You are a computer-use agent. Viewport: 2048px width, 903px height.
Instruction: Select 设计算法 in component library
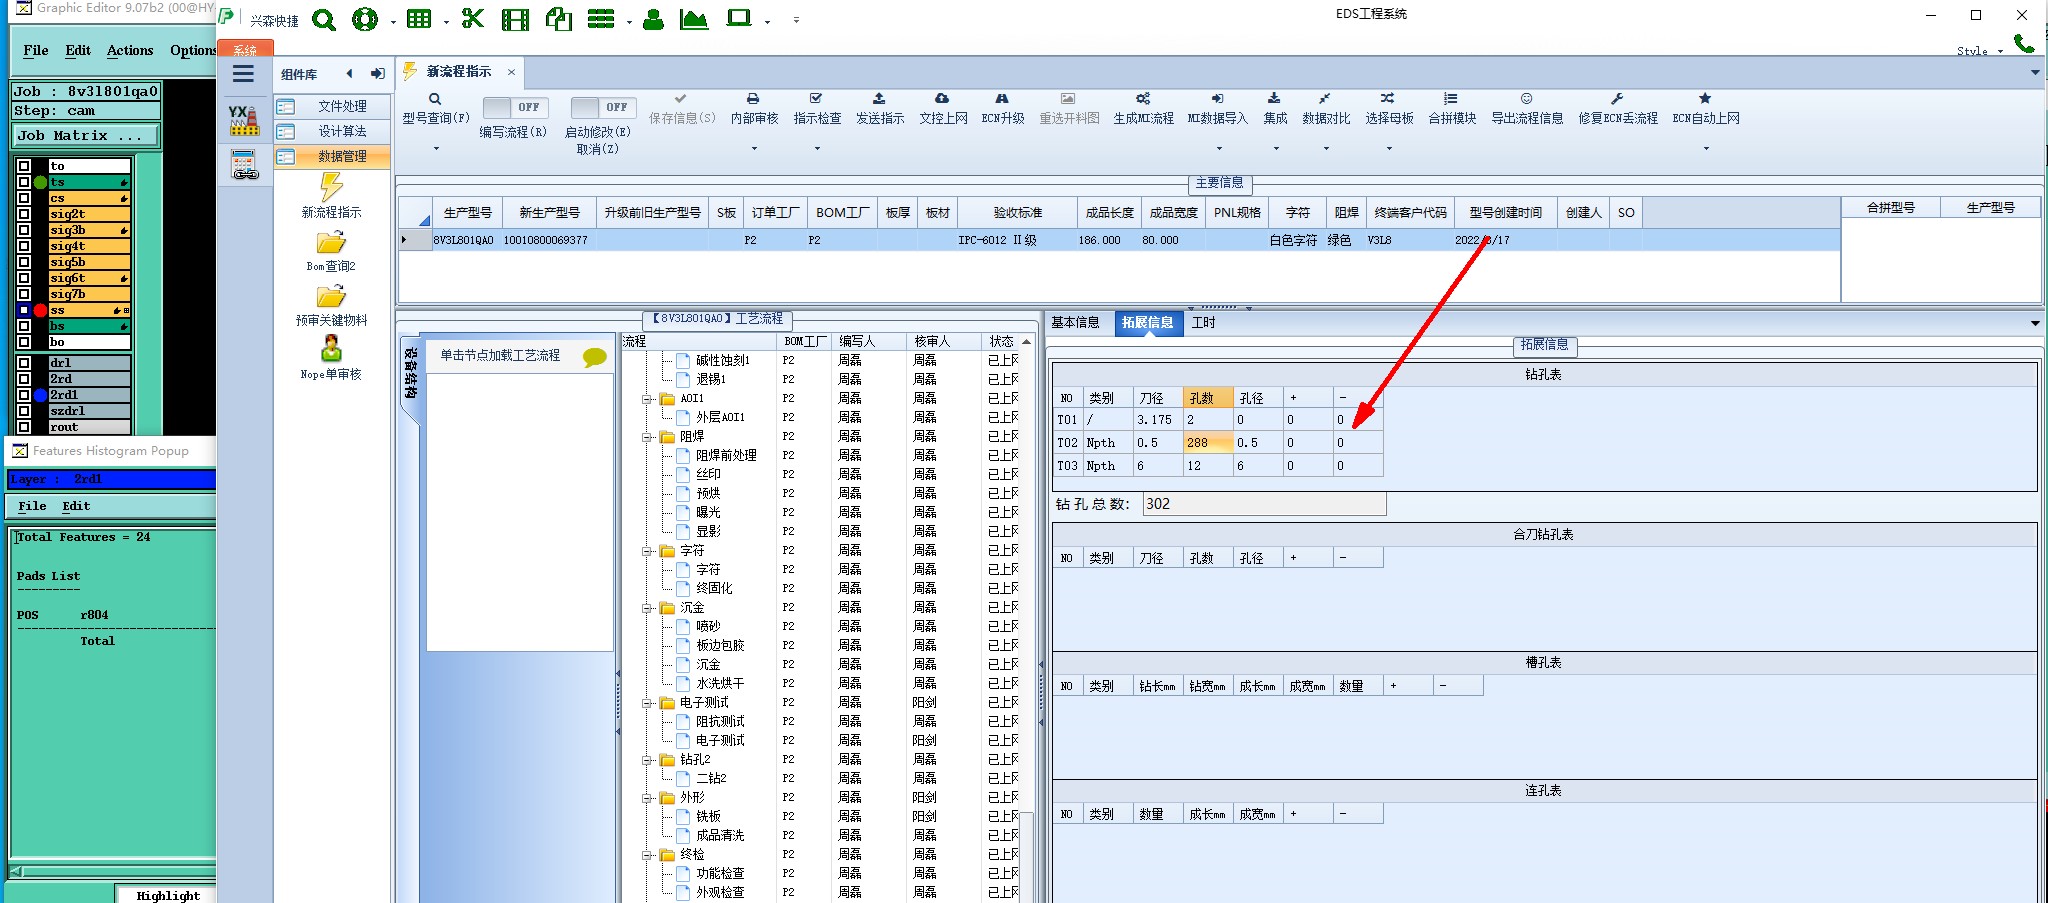click(x=333, y=131)
